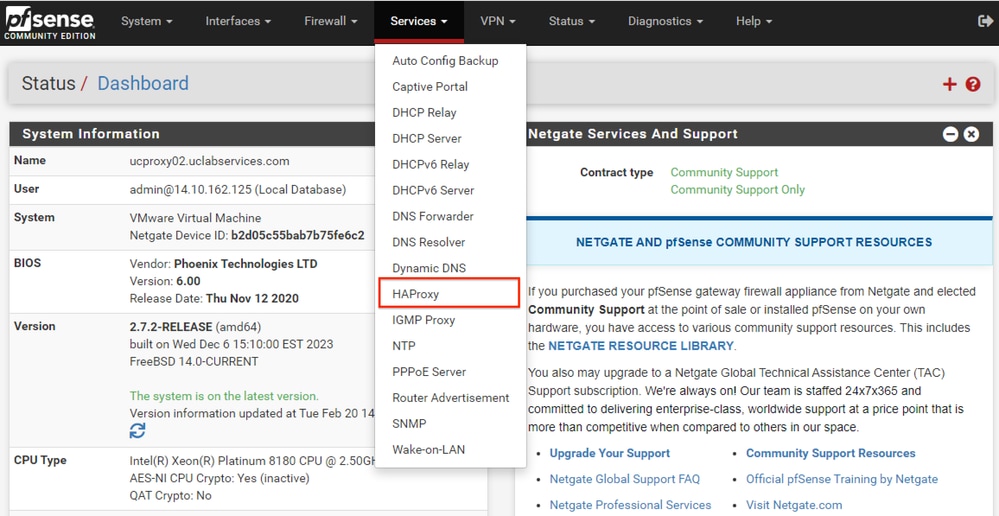This screenshot has width=999, height=516.
Task: Click NETGATE AND pfSense COMMUNITY SUPPORT RESOURCES banner
Action: coord(754,242)
